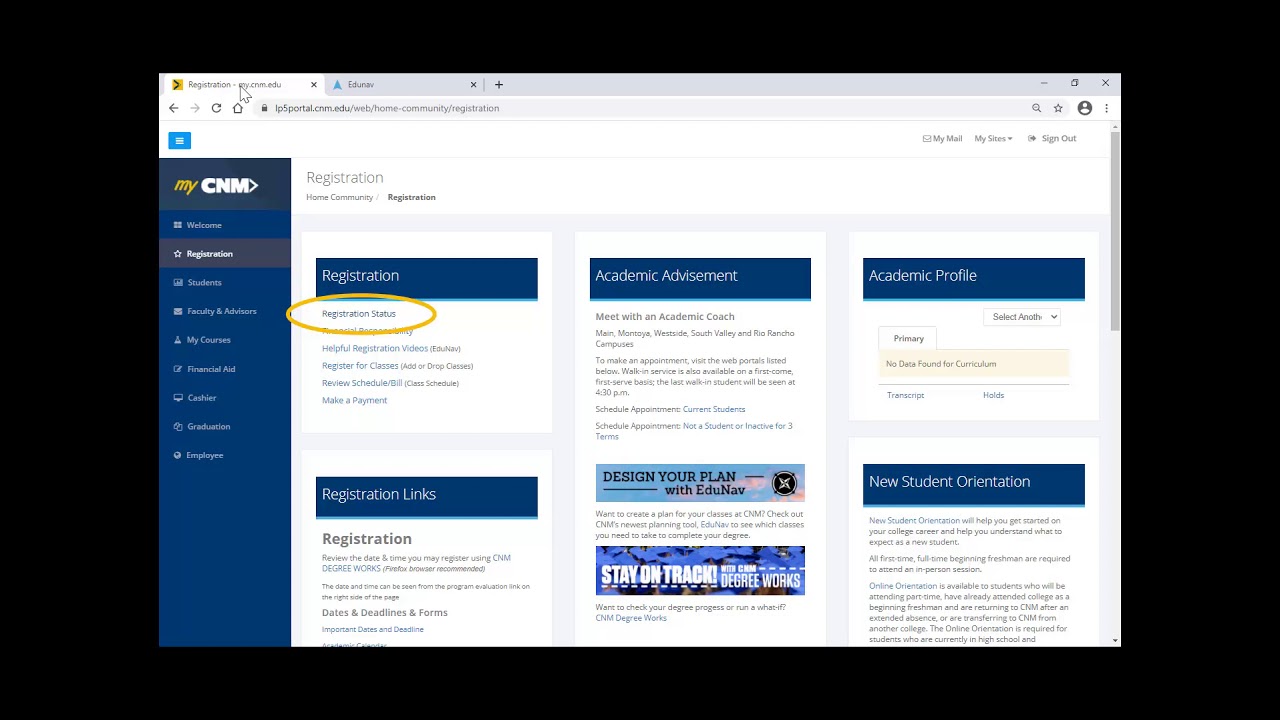The width and height of the screenshot is (1280, 720).
Task: Click Register for Classes link
Action: pyautogui.click(x=360, y=366)
